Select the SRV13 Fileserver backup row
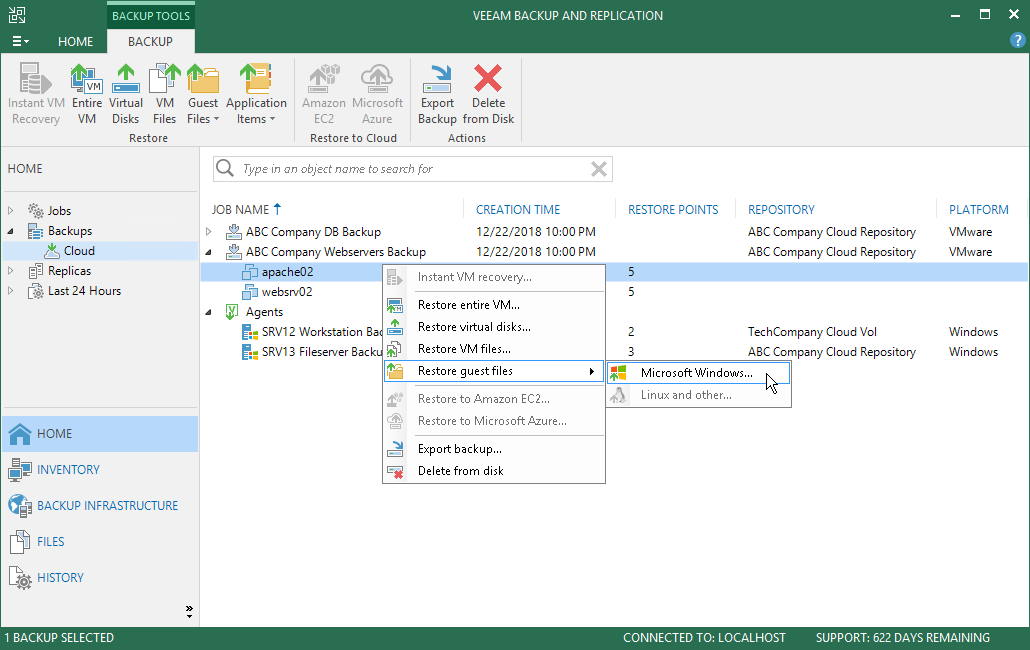1030x650 pixels. click(321, 352)
